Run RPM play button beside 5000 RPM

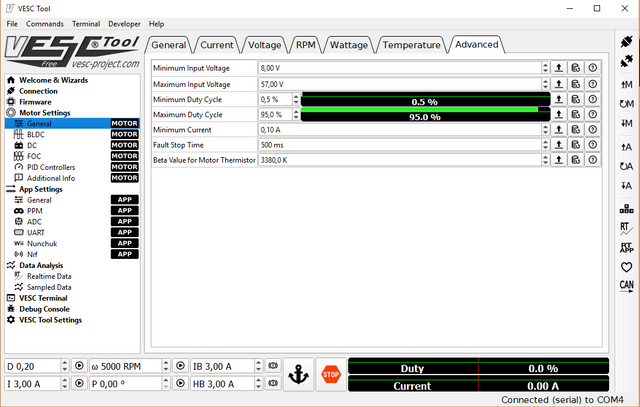(180, 366)
